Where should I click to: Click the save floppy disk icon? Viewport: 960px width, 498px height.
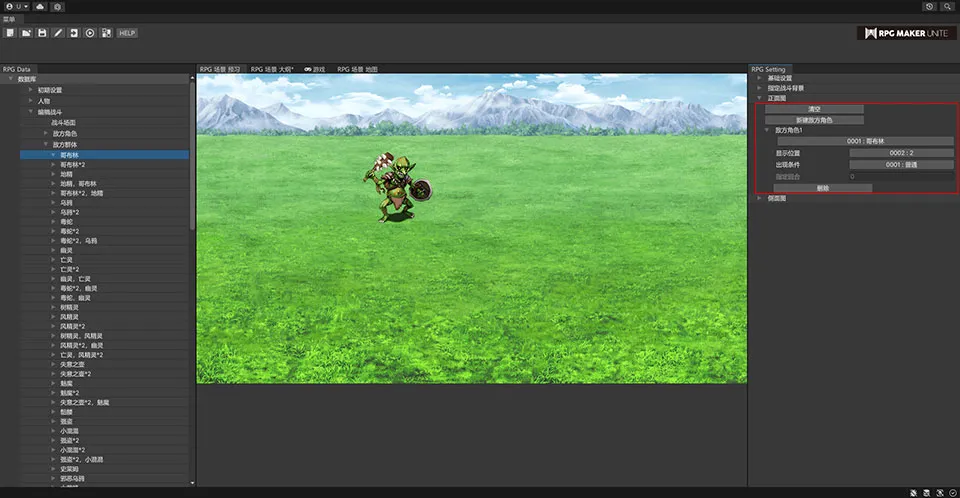(x=42, y=33)
